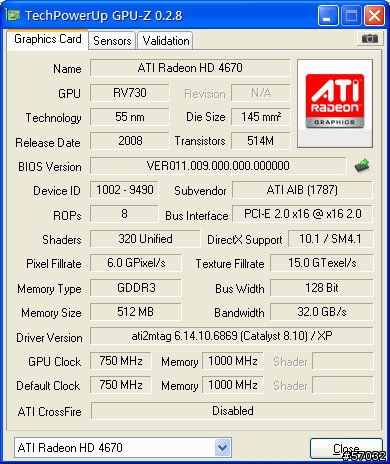Click the "Pixel Fillrate" label
The image size is (390, 464).
pyautogui.click(x=54, y=264)
